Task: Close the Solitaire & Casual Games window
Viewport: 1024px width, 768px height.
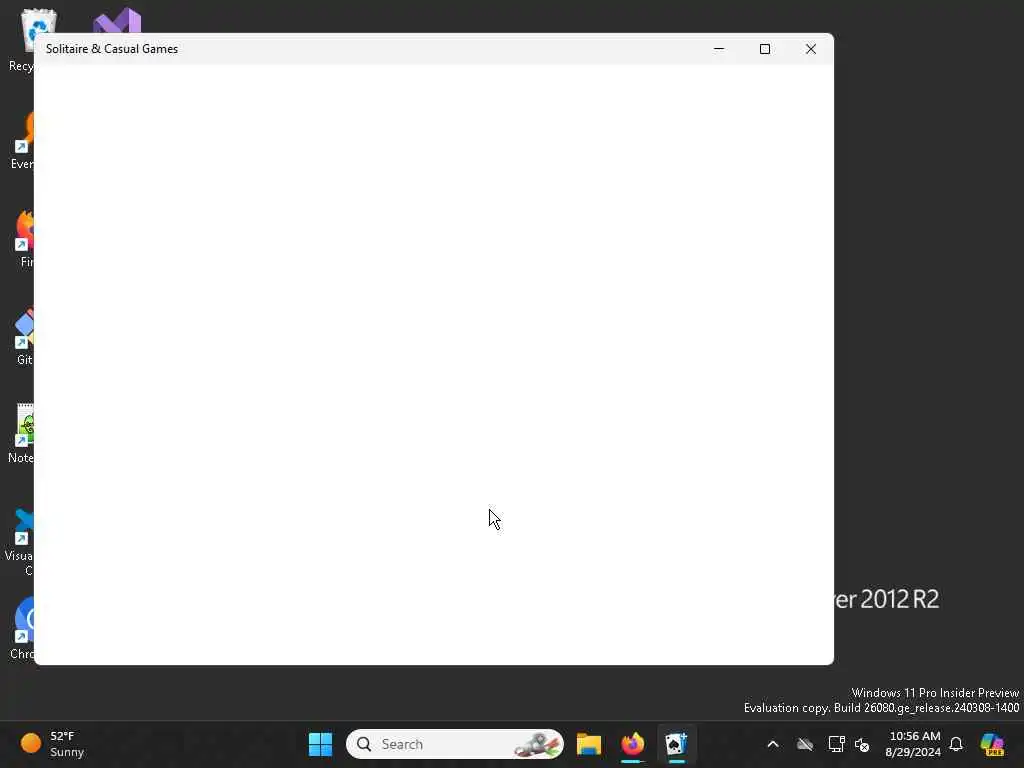Action: tap(810, 49)
